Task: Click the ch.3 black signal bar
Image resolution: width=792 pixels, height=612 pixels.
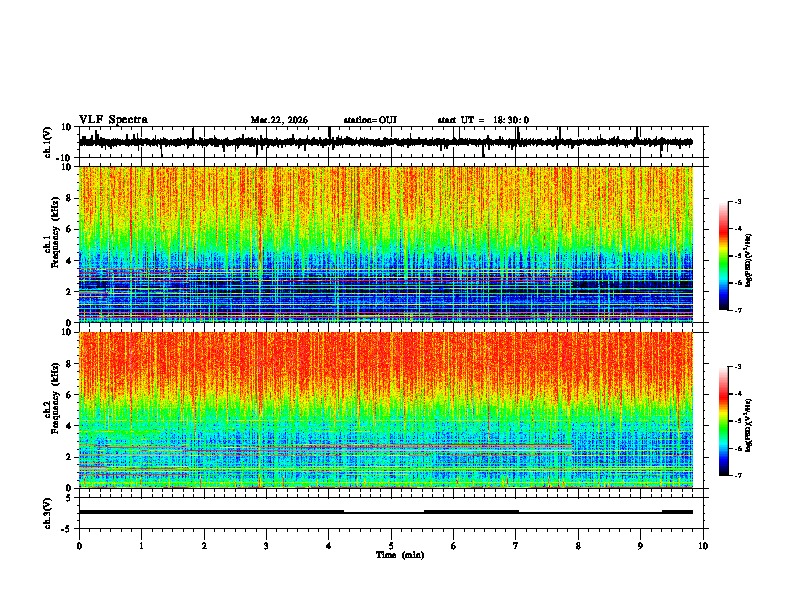Action: click(385, 512)
